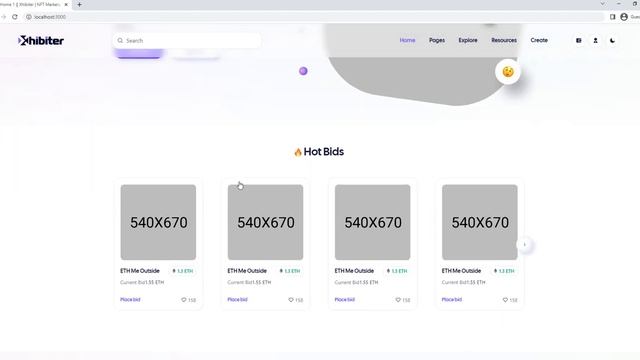The height and width of the screenshot is (360, 640).
Task: Click first card's ETH price badge
Action: (x=183, y=271)
